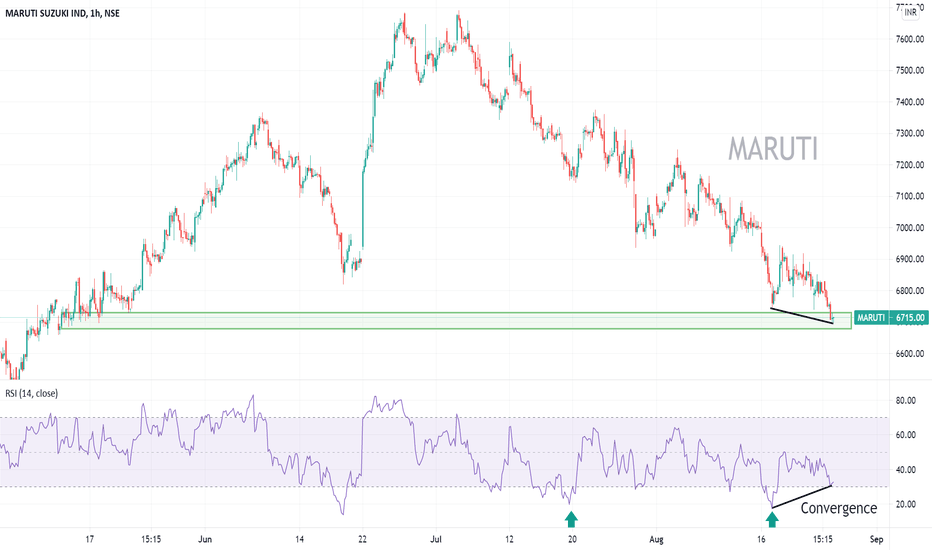Select the Convergence text annotation
Viewport: 932px width, 550px height.
tap(838, 508)
